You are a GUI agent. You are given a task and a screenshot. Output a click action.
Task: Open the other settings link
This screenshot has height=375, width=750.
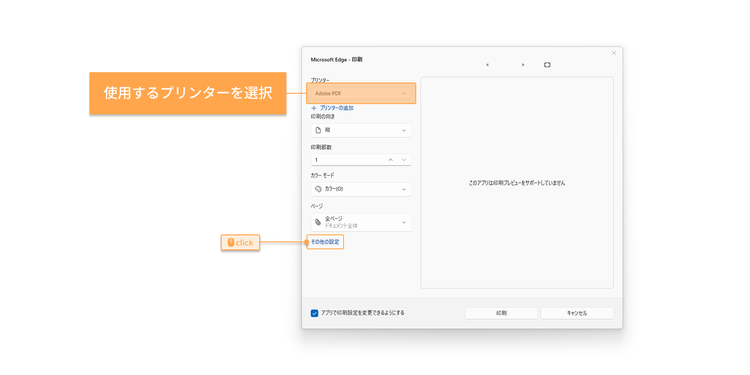click(x=325, y=243)
